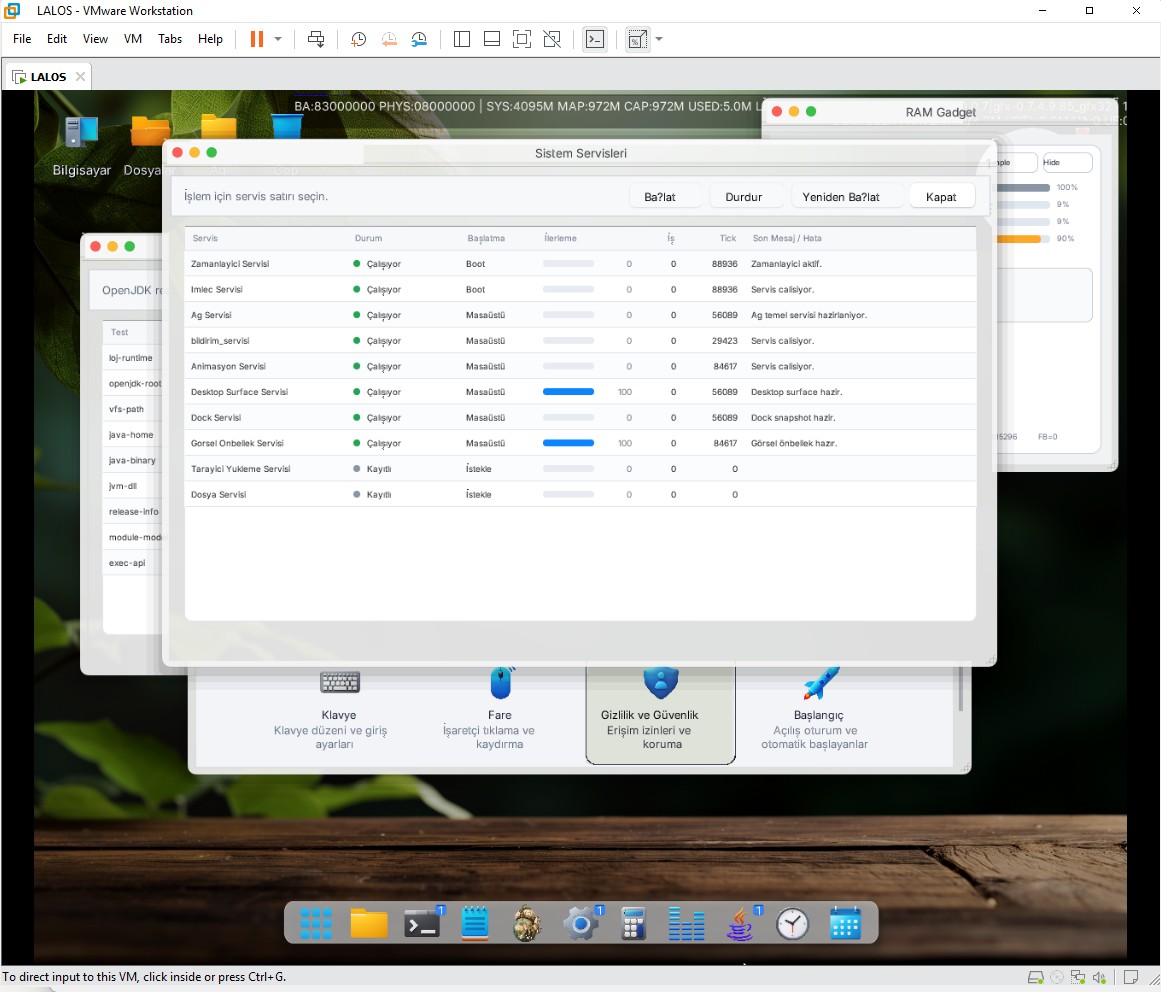
Task: Launch the terminal from the dock
Action: (x=422, y=923)
